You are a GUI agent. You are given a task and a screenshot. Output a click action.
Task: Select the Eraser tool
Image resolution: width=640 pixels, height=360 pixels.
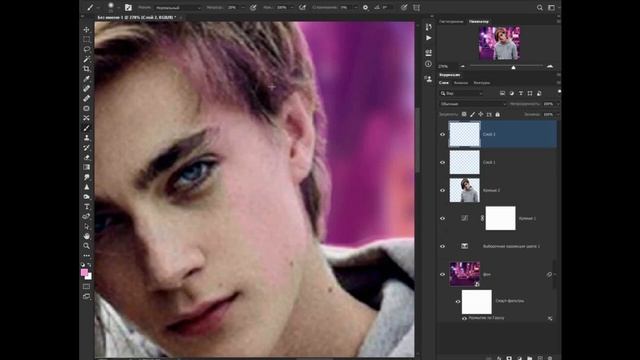tap(87, 158)
